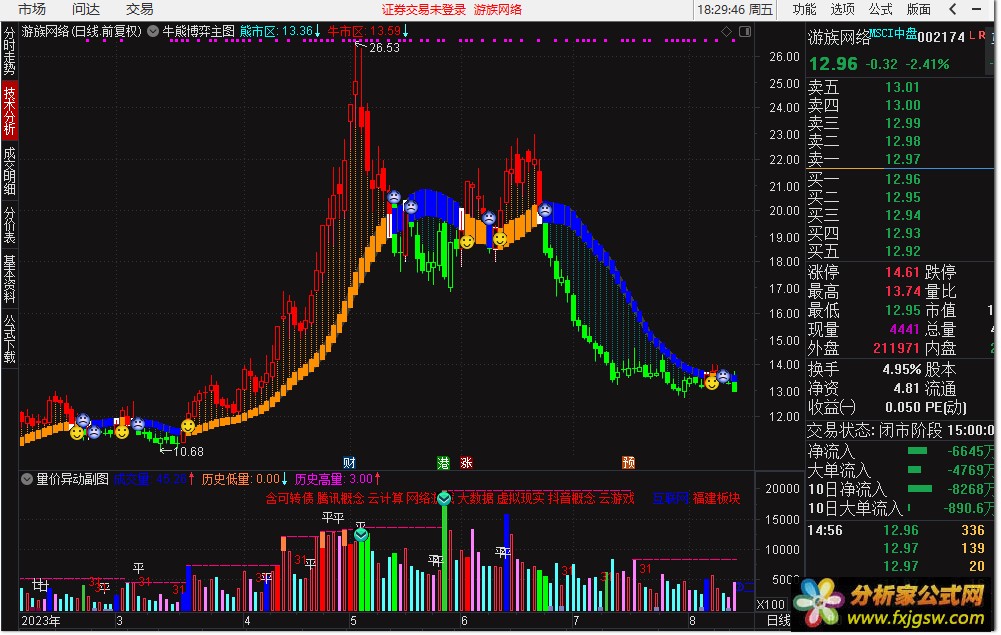Image resolution: width=1001 pixels, height=635 pixels.
Task: Click the 10日净流入 row
Action: click(900, 489)
